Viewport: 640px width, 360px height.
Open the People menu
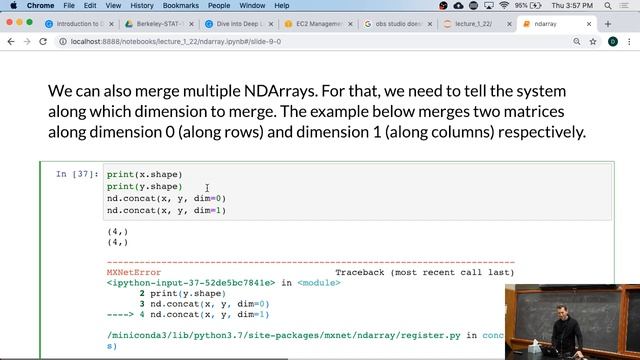[x=219, y=5]
